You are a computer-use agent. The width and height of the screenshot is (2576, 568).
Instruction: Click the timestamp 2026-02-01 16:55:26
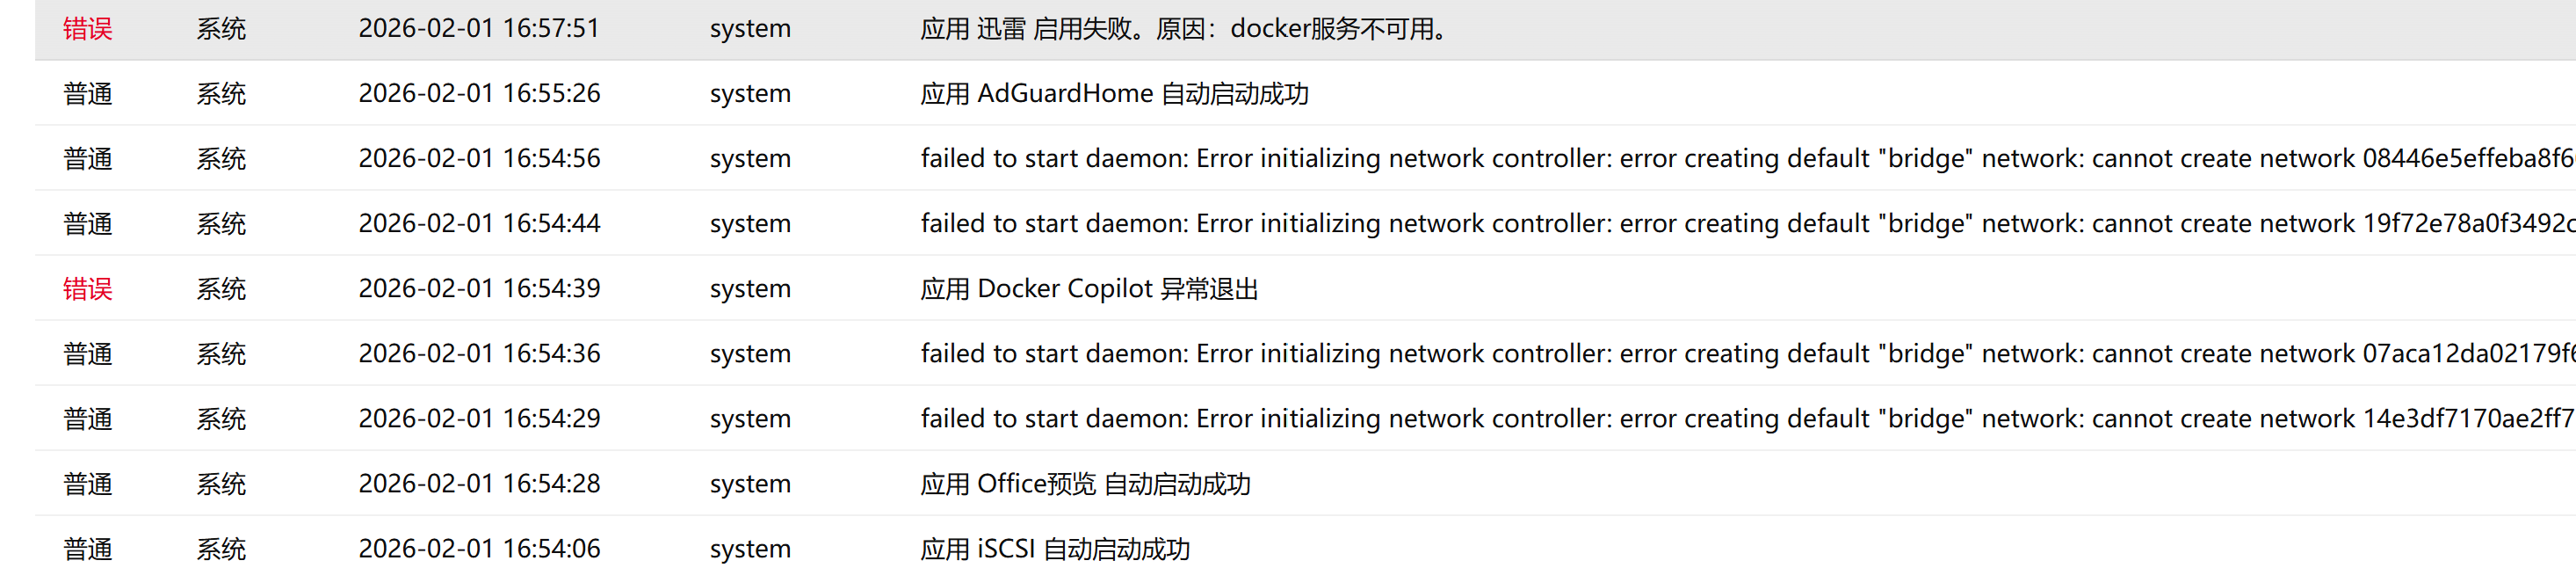479,94
